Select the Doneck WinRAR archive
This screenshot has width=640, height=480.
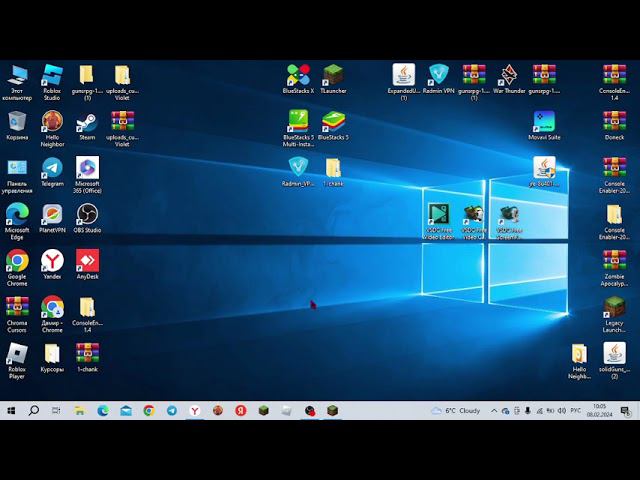(x=614, y=126)
